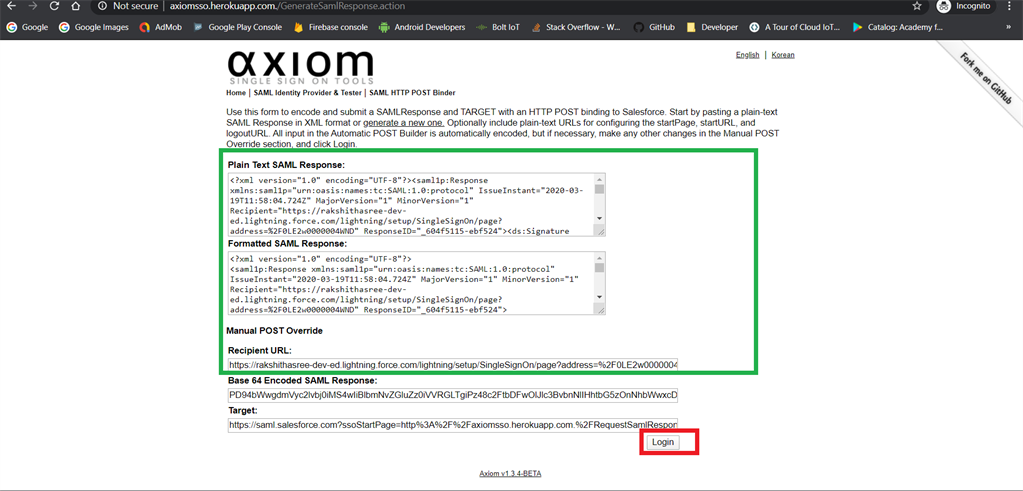The image size is (1023, 491).
Task: Click Fork me on GitHub ribbon
Action: (984, 79)
